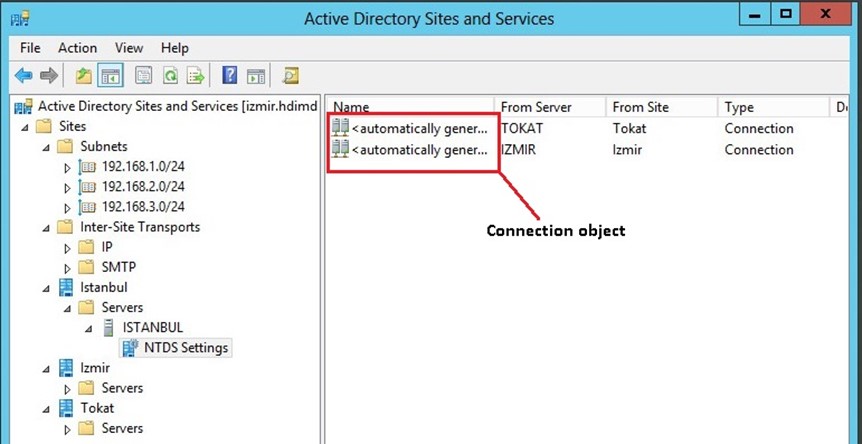Sort by the From Site column
Viewport: 862px width, 444px height.
pos(661,107)
